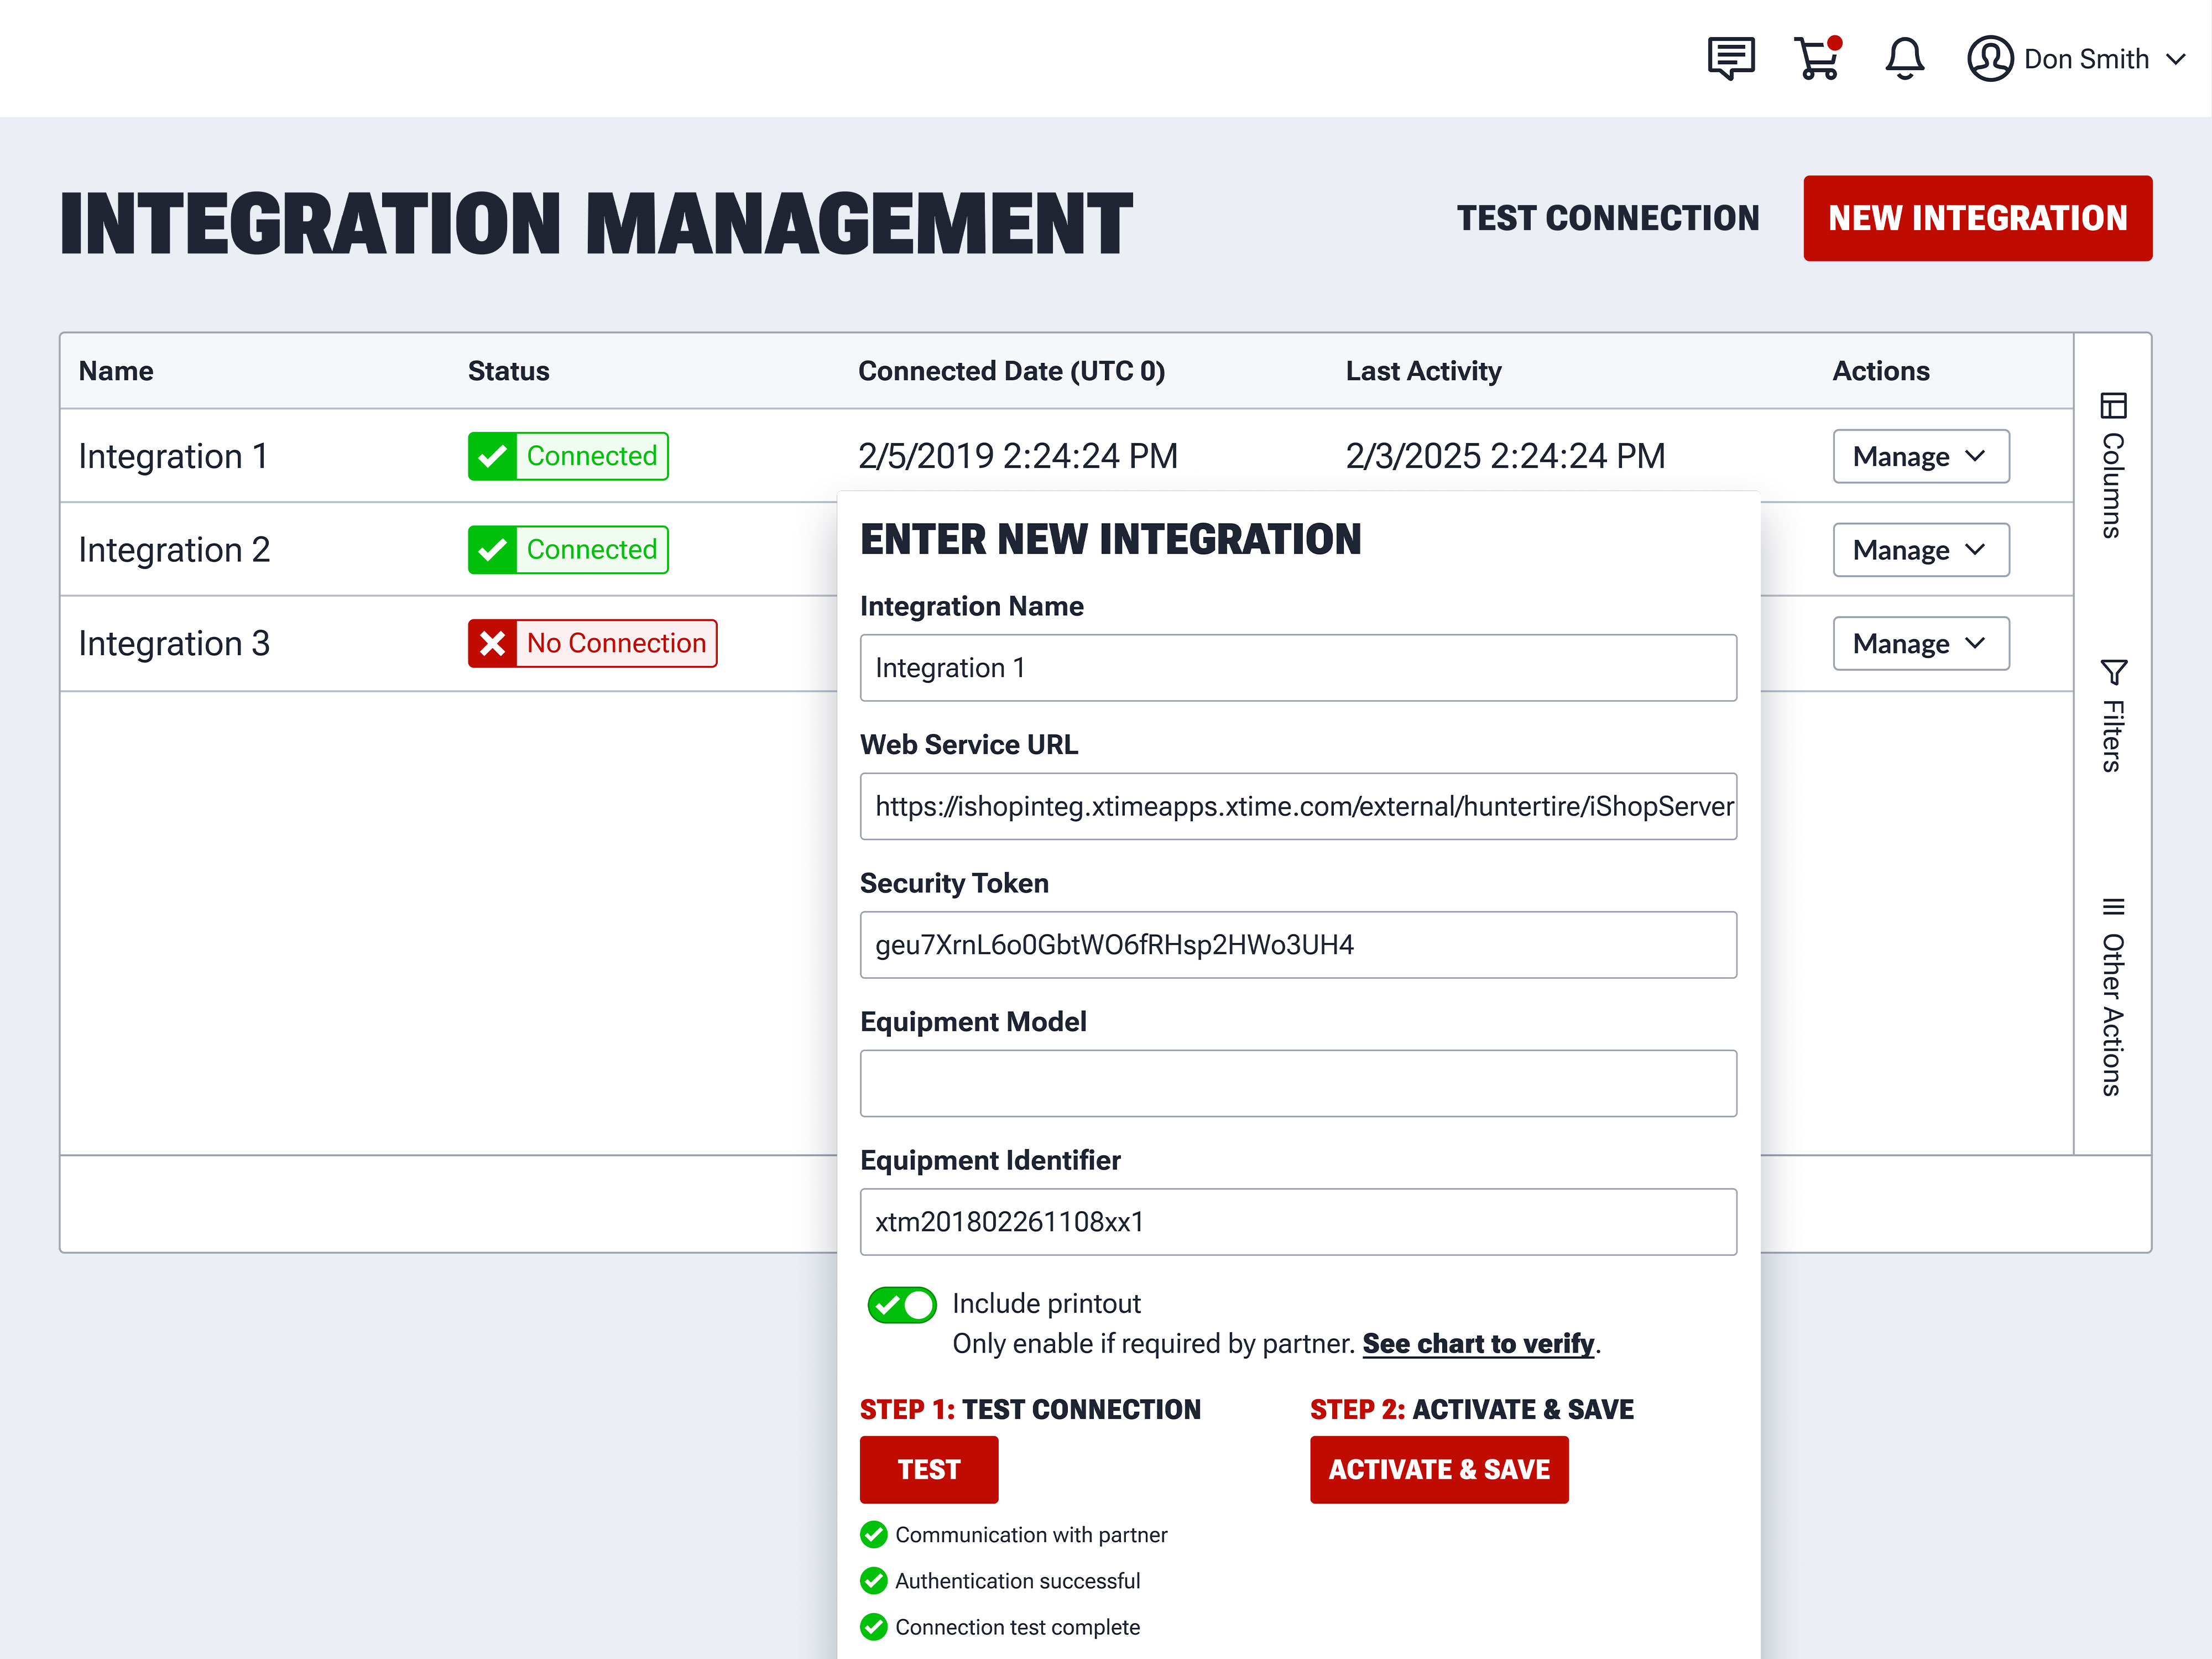Open the shopping cart icon
This screenshot has height=1659, width=2212.
(x=1817, y=58)
